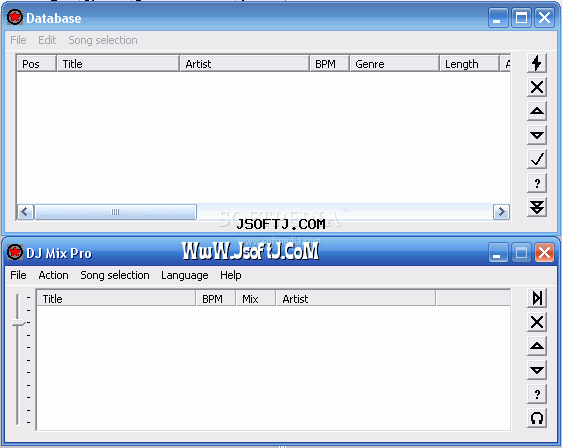Sort Database list by Pos column
Screen dimensions: 562x448
[37, 64]
